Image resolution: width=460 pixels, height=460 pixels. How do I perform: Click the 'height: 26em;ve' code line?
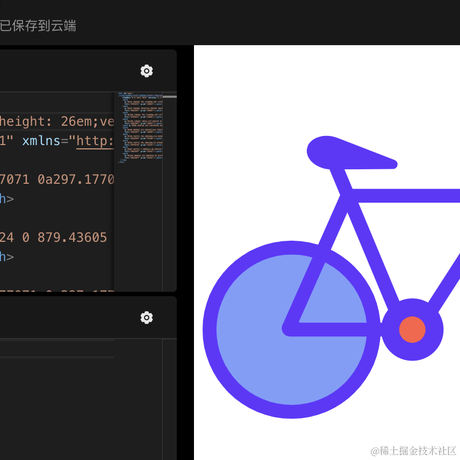pos(57,121)
